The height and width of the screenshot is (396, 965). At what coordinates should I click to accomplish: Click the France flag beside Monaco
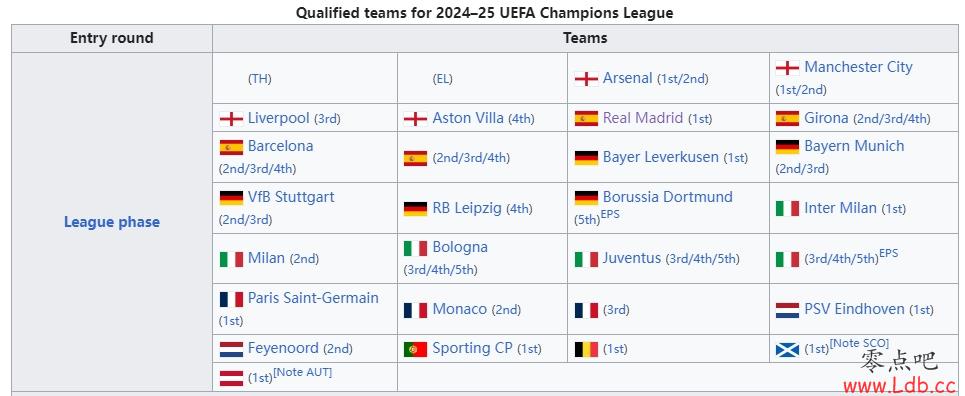coord(415,310)
